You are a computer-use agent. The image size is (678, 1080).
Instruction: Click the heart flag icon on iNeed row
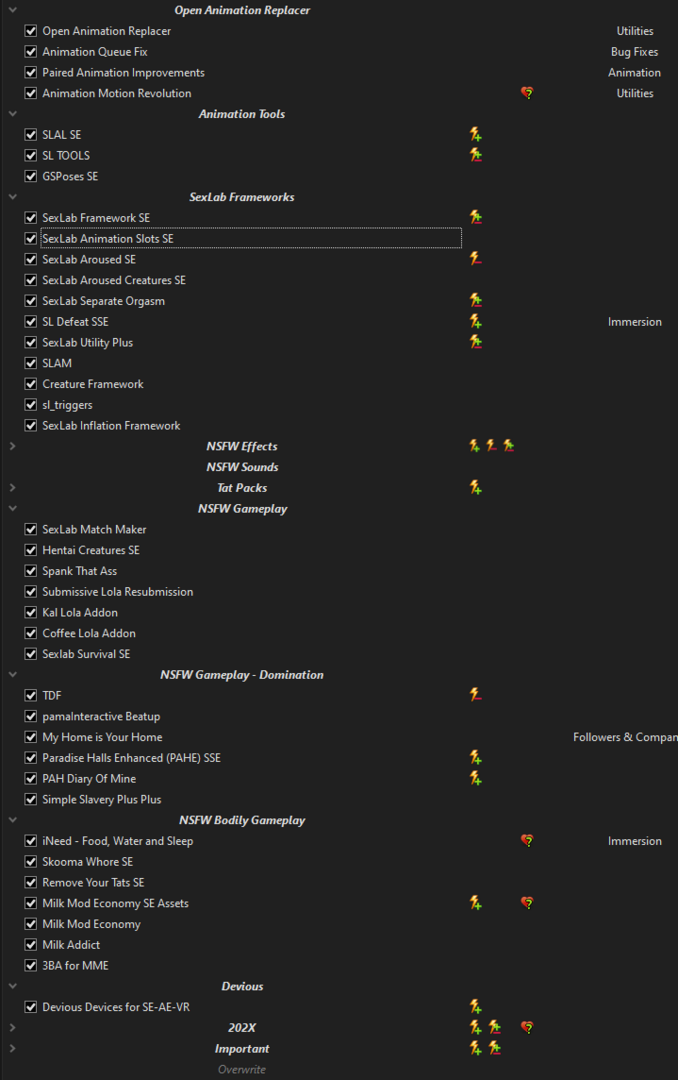point(527,840)
